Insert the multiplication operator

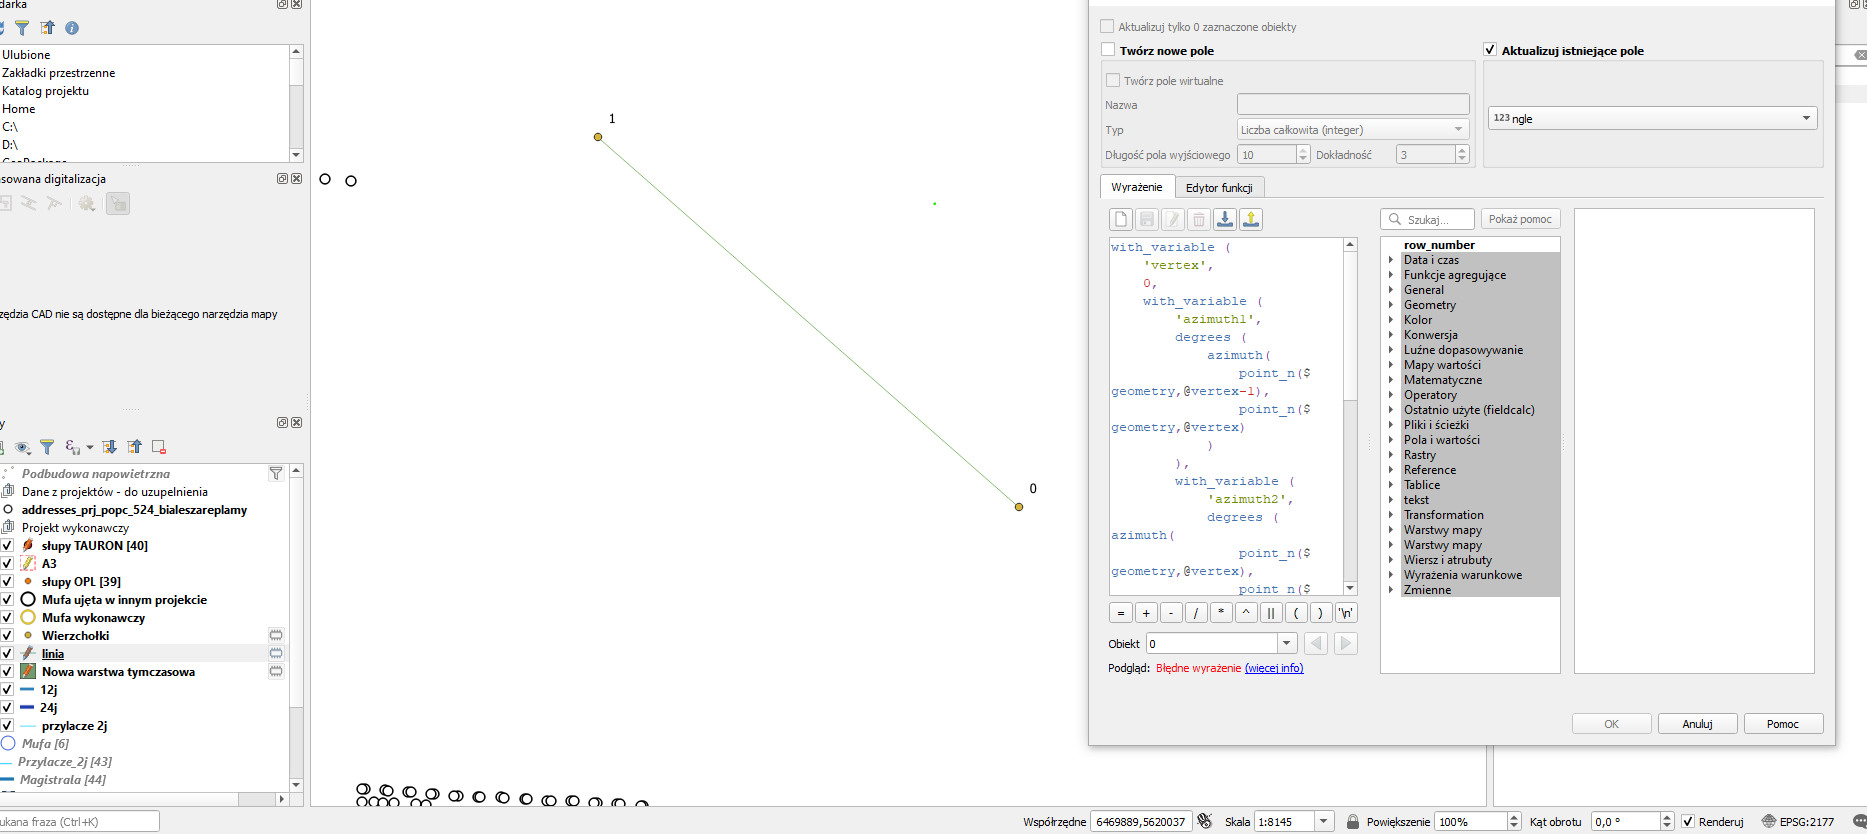pos(1221,613)
